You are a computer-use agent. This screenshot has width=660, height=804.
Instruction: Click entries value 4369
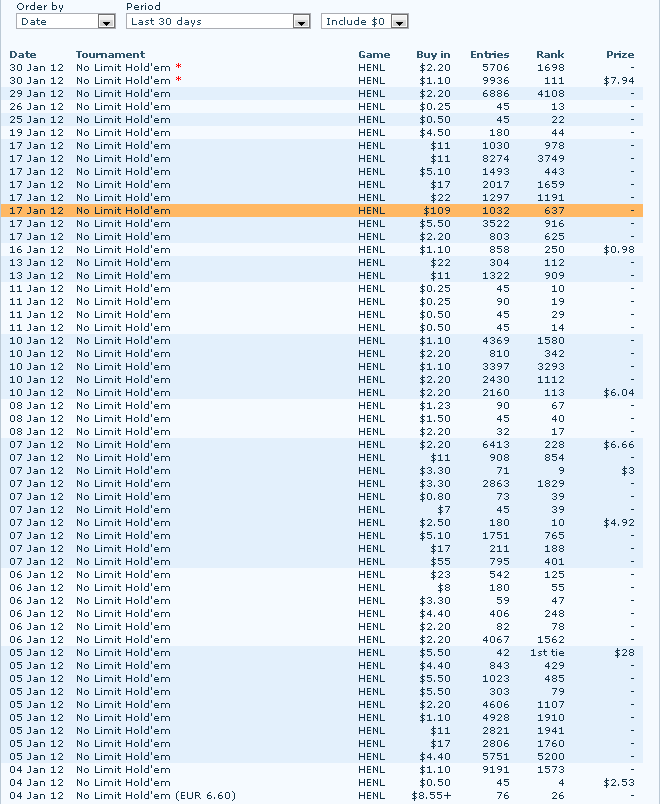pos(495,340)
